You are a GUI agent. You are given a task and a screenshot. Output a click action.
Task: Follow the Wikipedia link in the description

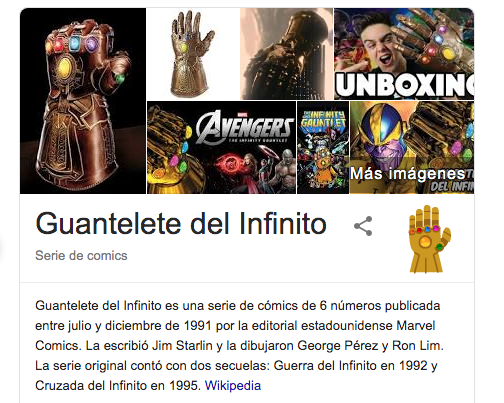click(x=233, y=386)
